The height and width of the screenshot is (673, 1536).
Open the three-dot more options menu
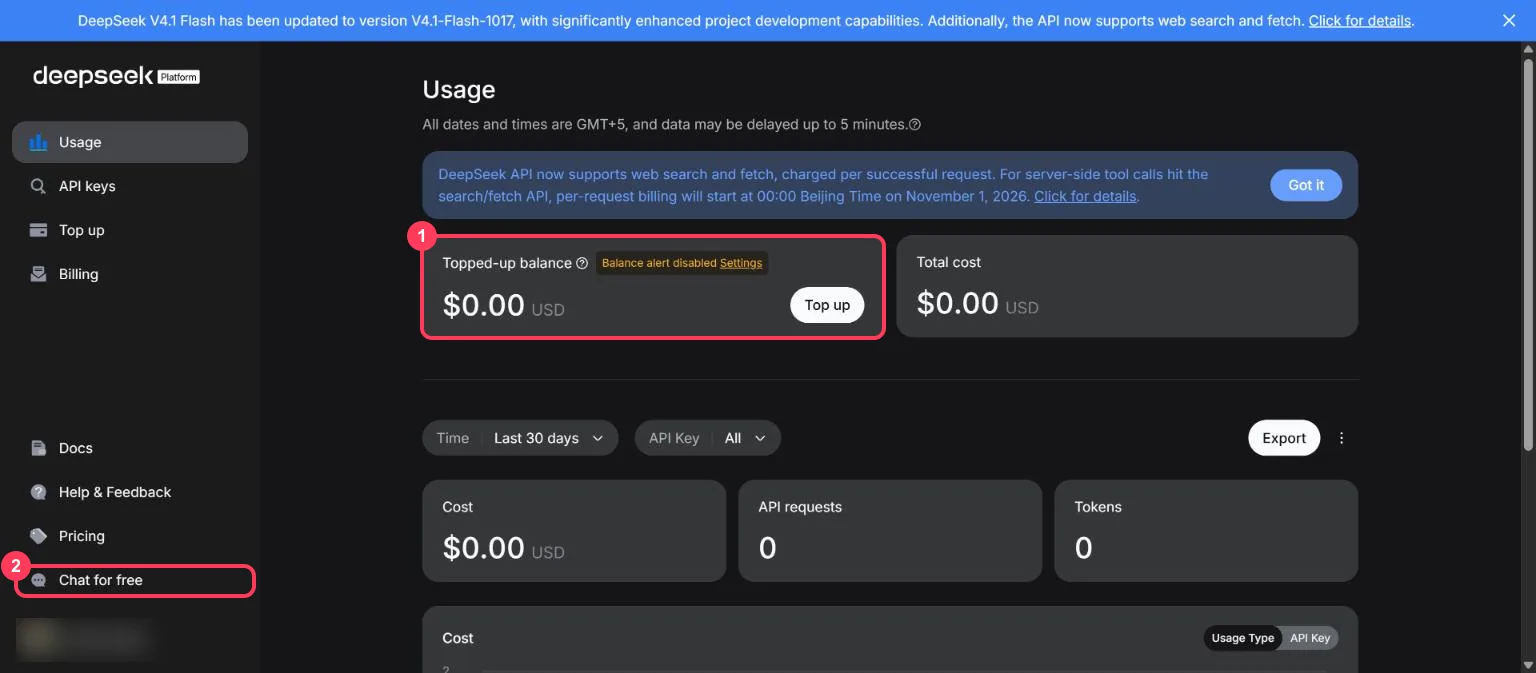[1342, 438]
